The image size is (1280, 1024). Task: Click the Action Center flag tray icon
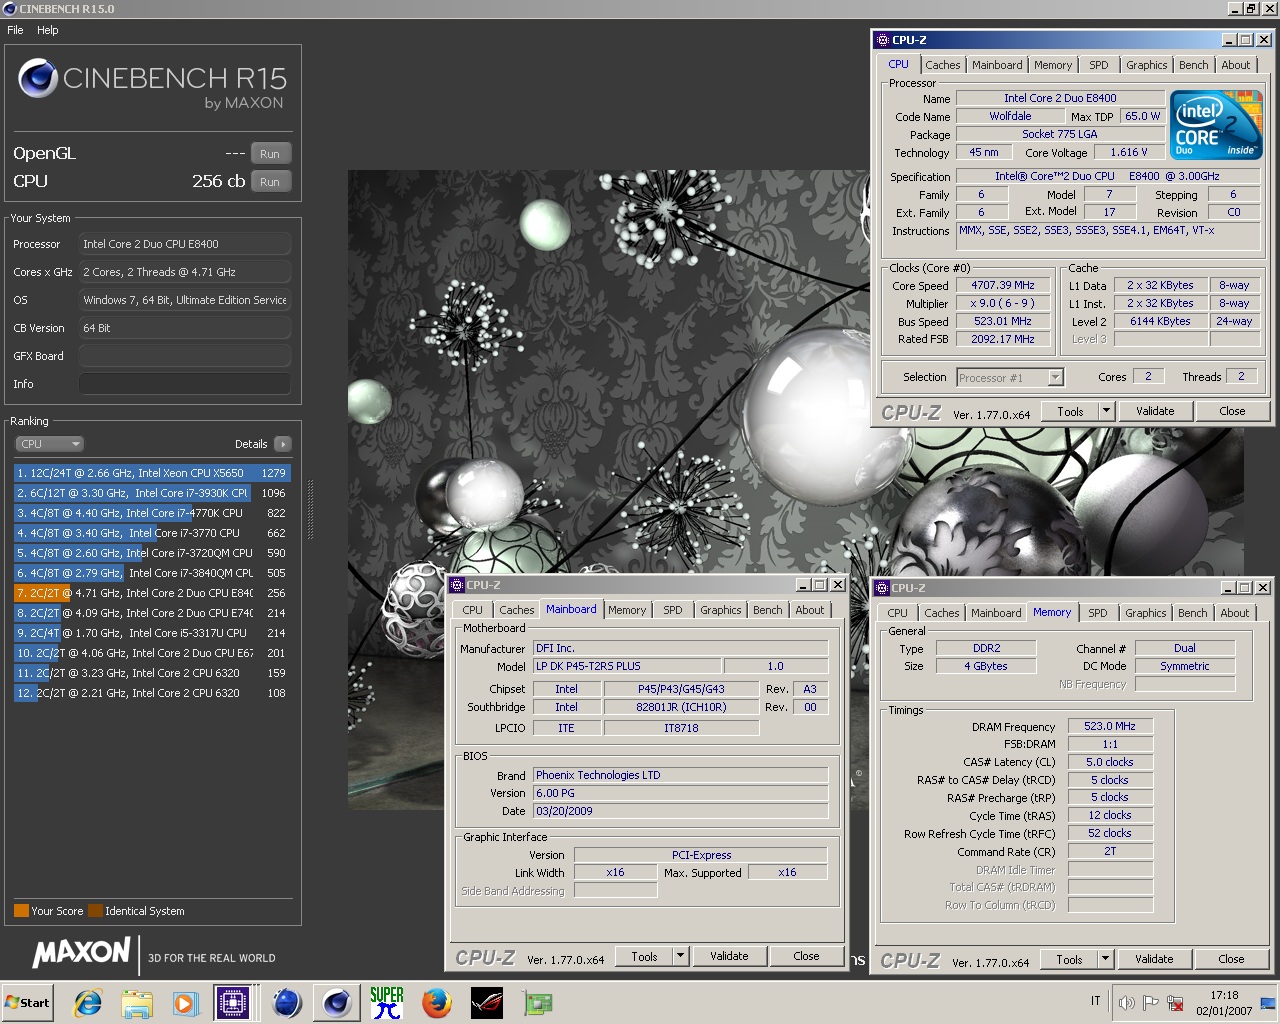click(1151, 1003)
